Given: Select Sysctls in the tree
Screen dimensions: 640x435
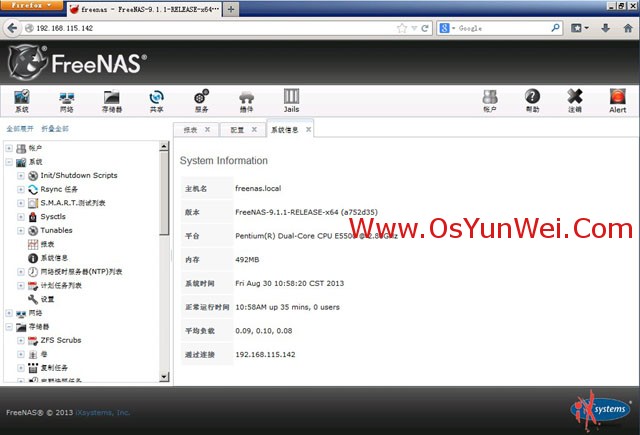Looking at the screenshot, I should [x=53, y=217].
